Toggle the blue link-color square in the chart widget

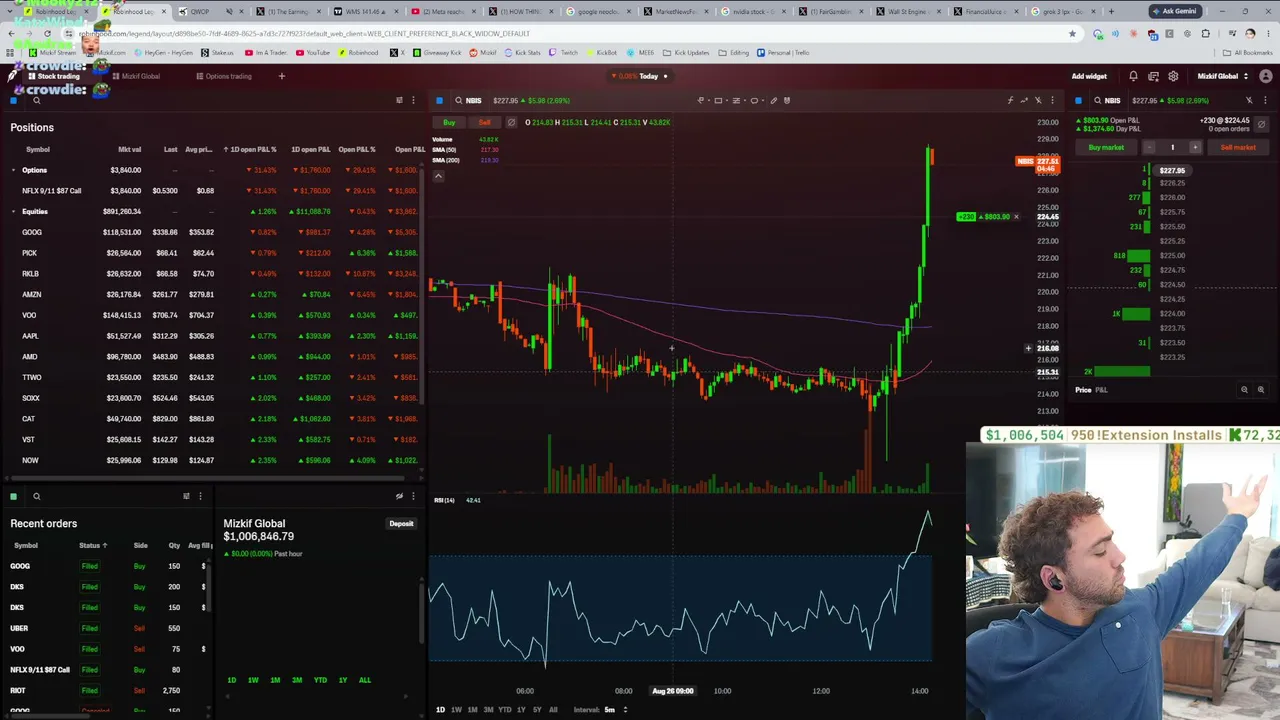coord(439,100)
